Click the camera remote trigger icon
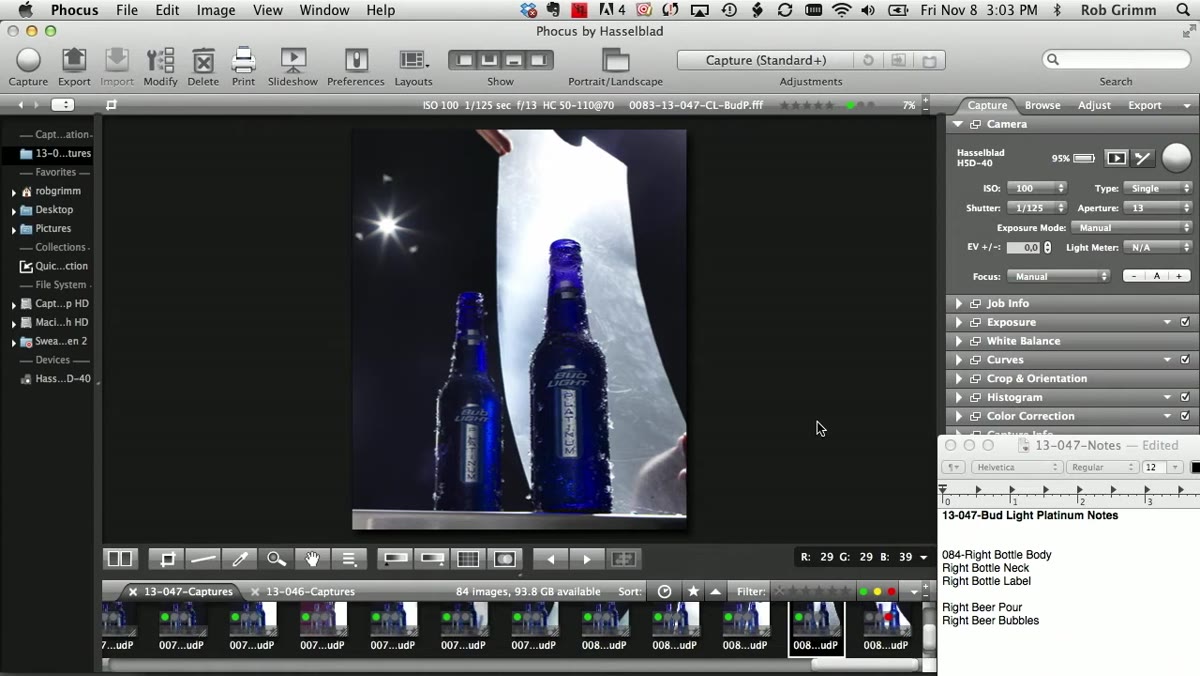Viewport: 1200px width, 676px height. [x=1143, y=158]
